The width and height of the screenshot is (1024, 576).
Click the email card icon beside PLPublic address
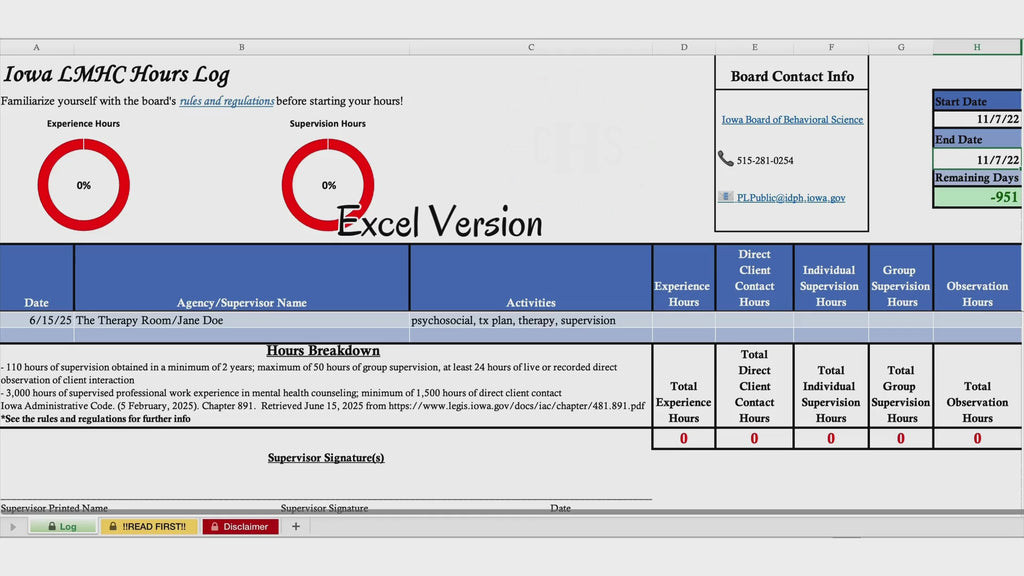[726, 197]
